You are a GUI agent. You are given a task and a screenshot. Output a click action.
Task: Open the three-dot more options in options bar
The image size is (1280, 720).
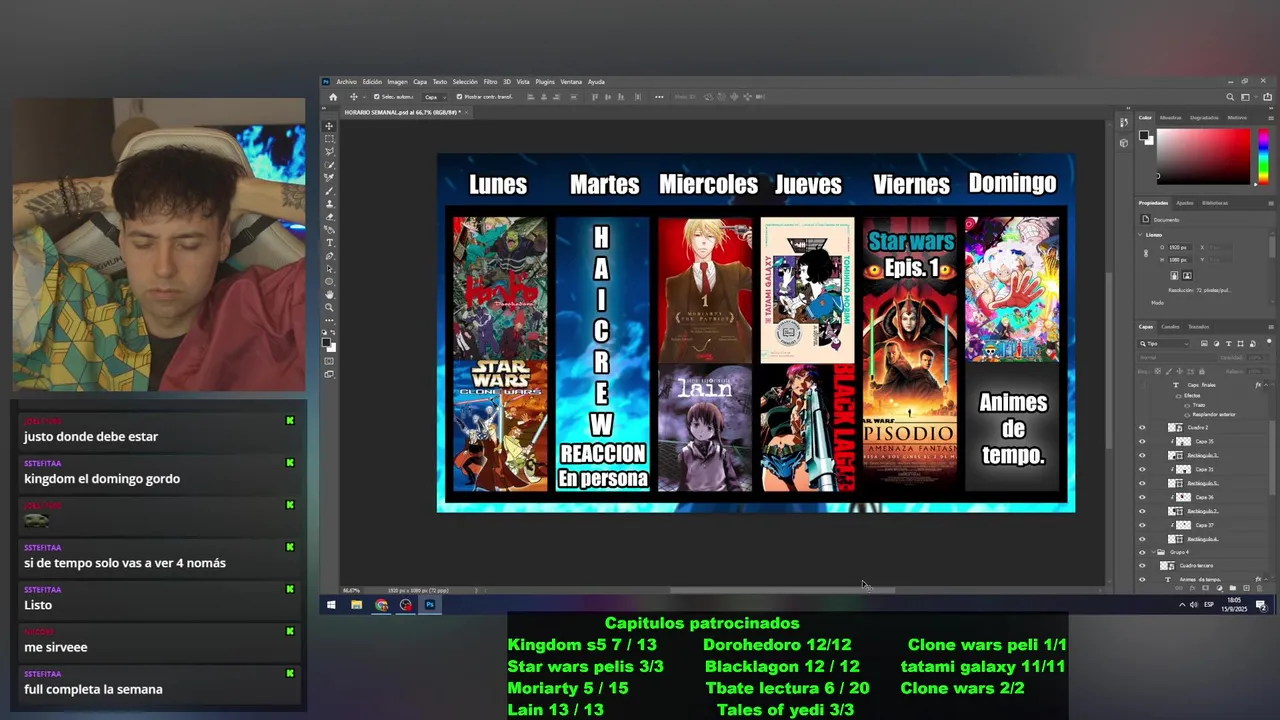pos(659,97)
